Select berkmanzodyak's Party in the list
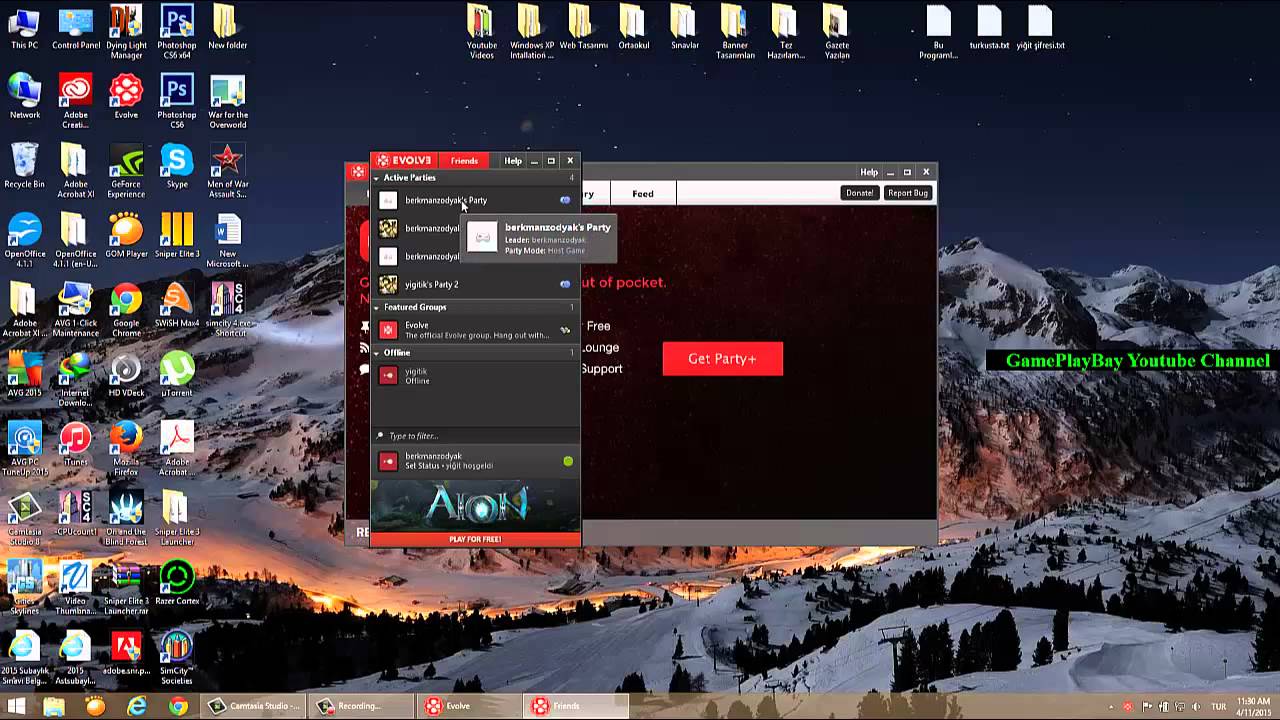The height and width of the screenshot is (720, 1280). coord(475,200)
